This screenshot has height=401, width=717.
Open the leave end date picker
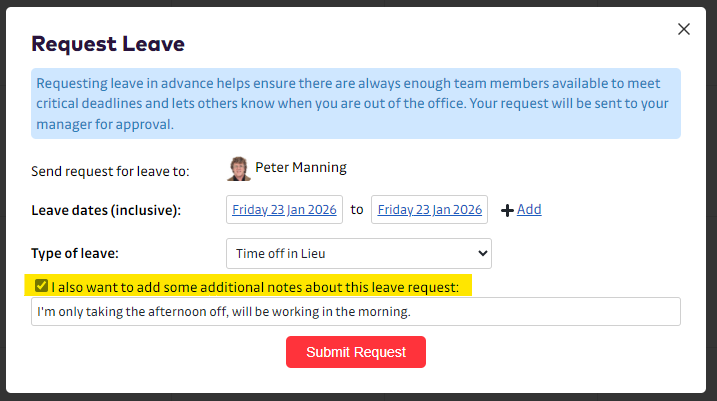[430, 210]
